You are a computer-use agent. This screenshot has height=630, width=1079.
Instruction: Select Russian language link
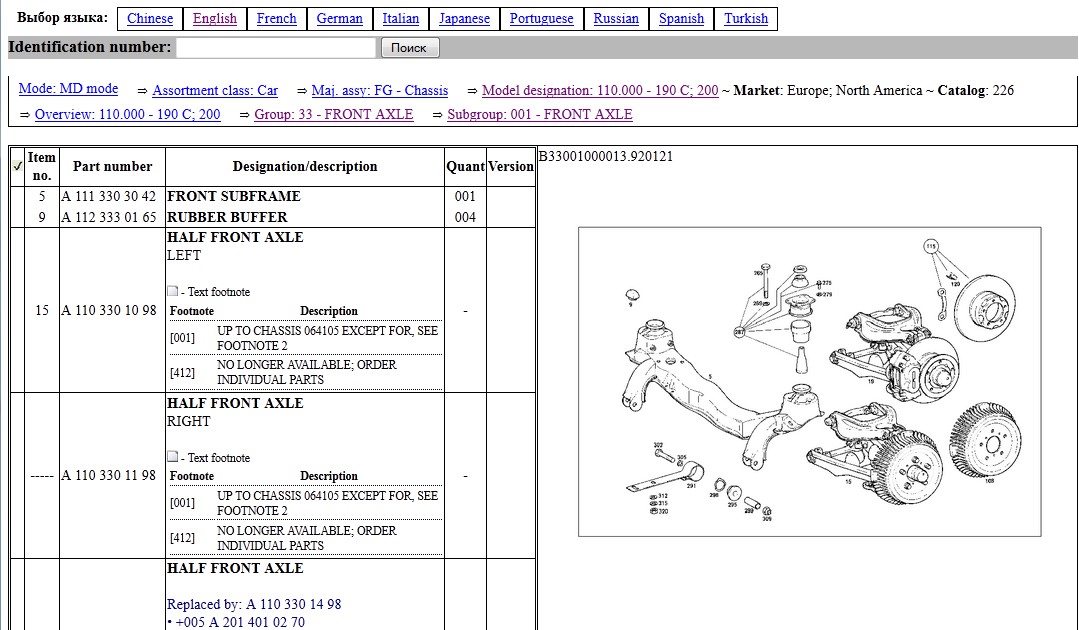click(x=616, y=19)
